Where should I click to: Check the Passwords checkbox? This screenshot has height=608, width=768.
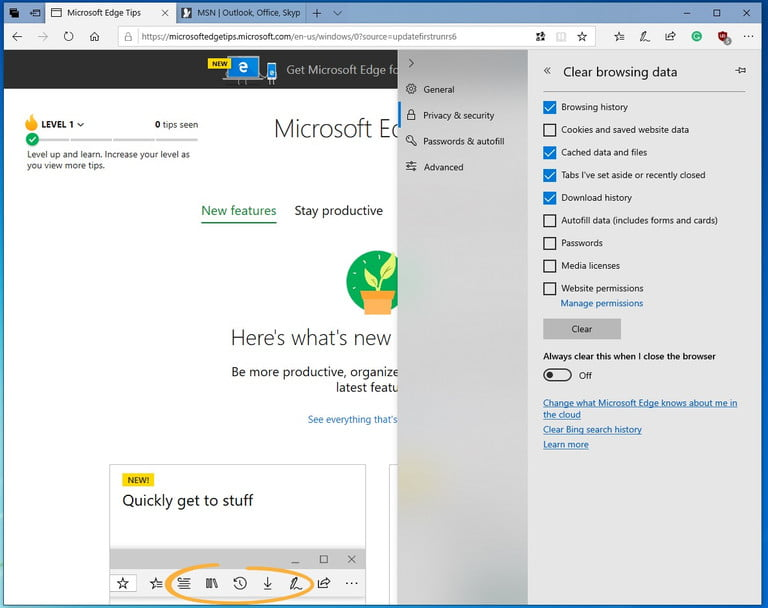pos(550,243)
